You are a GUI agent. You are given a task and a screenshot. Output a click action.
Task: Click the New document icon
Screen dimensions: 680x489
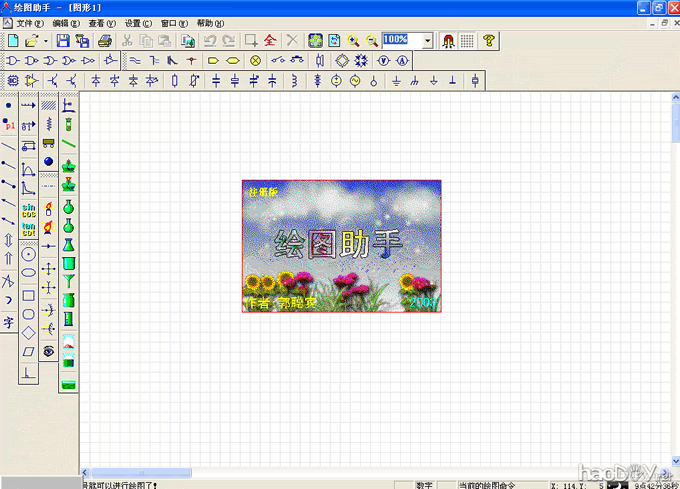(13, 41)
